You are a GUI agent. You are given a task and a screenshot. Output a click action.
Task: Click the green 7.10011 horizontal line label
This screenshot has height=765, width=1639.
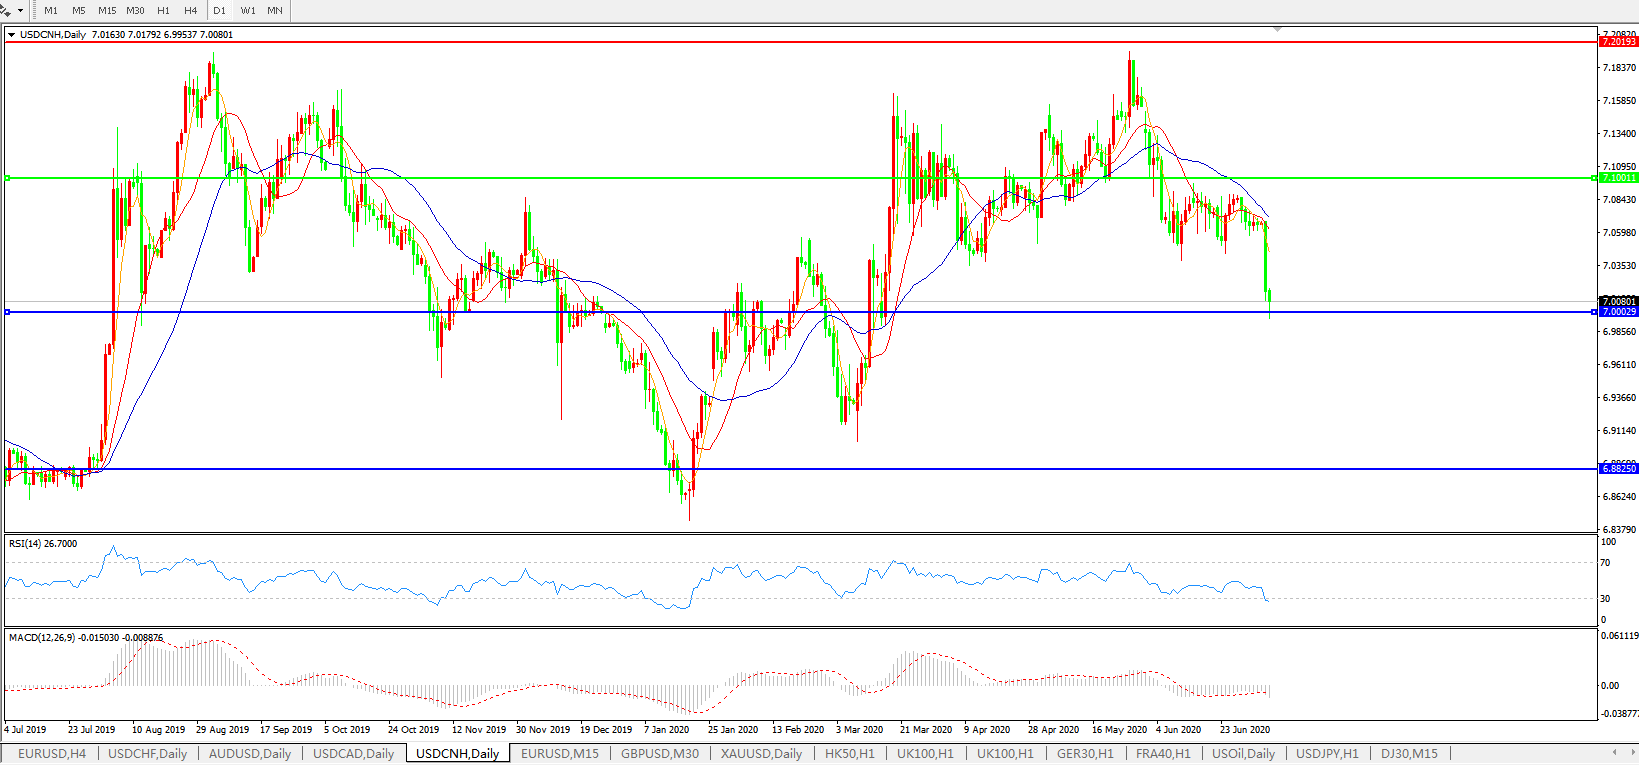(x=1618, y=178)
